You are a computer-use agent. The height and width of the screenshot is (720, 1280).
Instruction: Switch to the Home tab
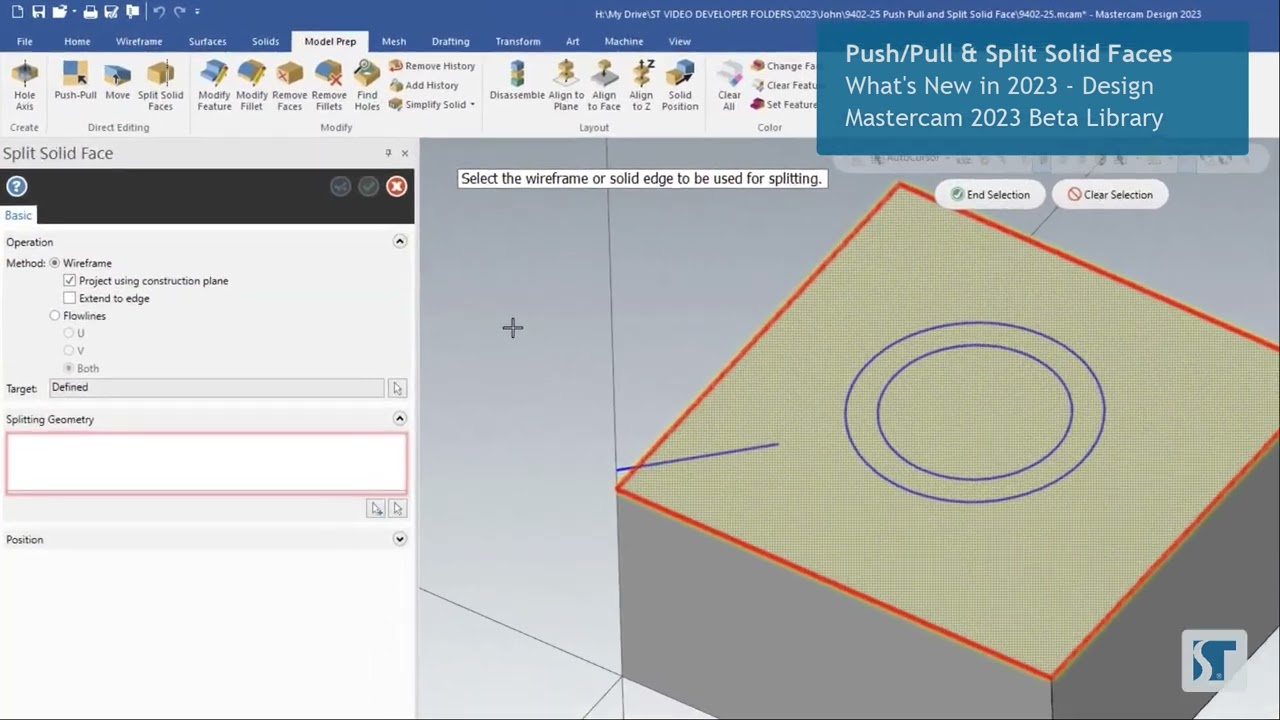tap(77, 41)
